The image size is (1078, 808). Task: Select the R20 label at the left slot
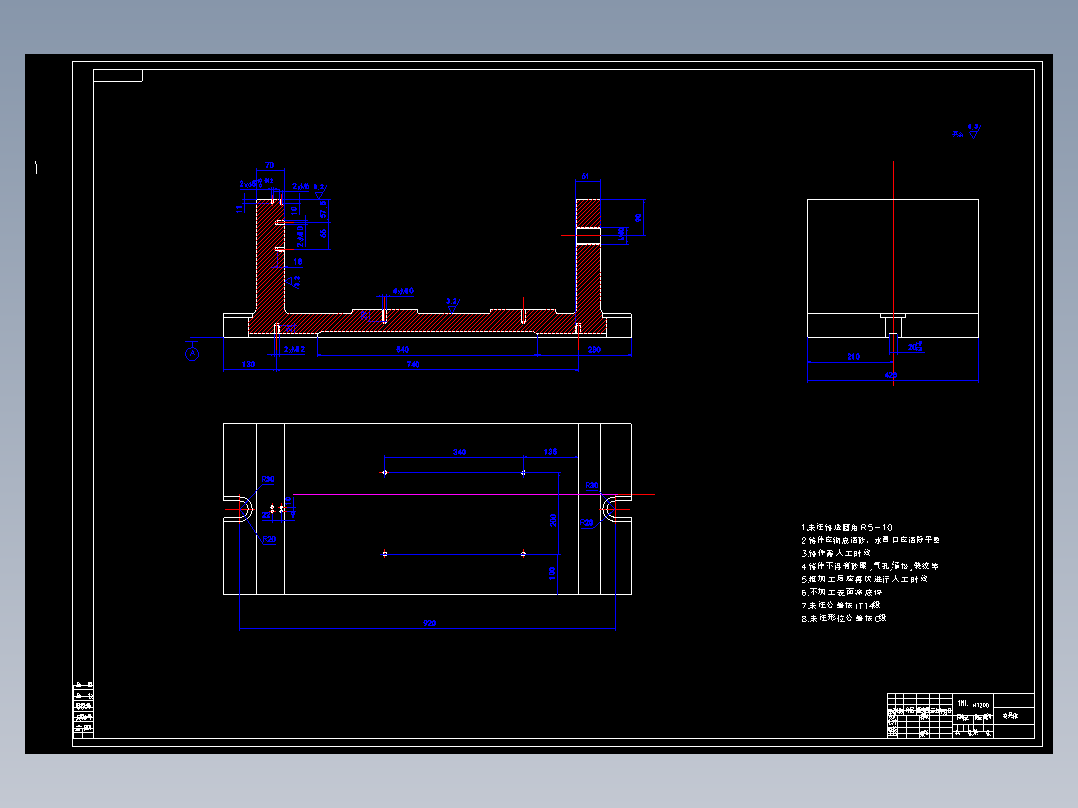(269, 540)
